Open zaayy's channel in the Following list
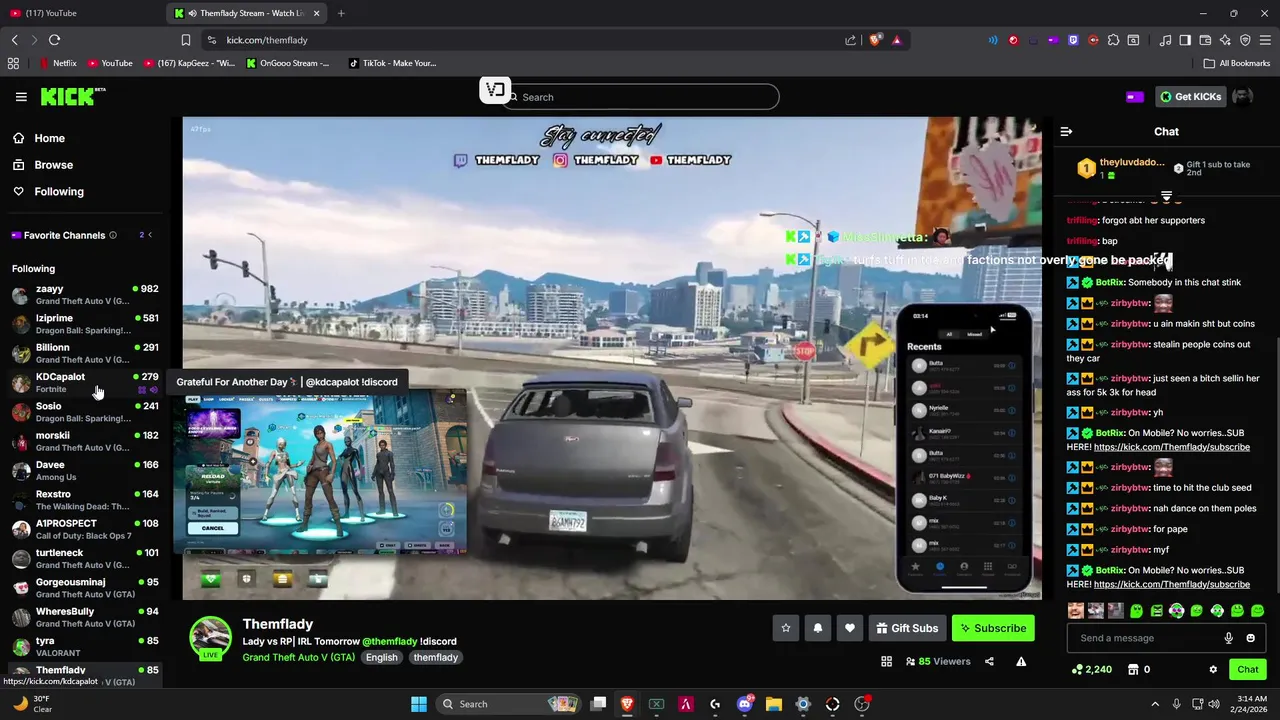Image resolution: width=1280 pixels, height=720 pixels. coord(84,295)
